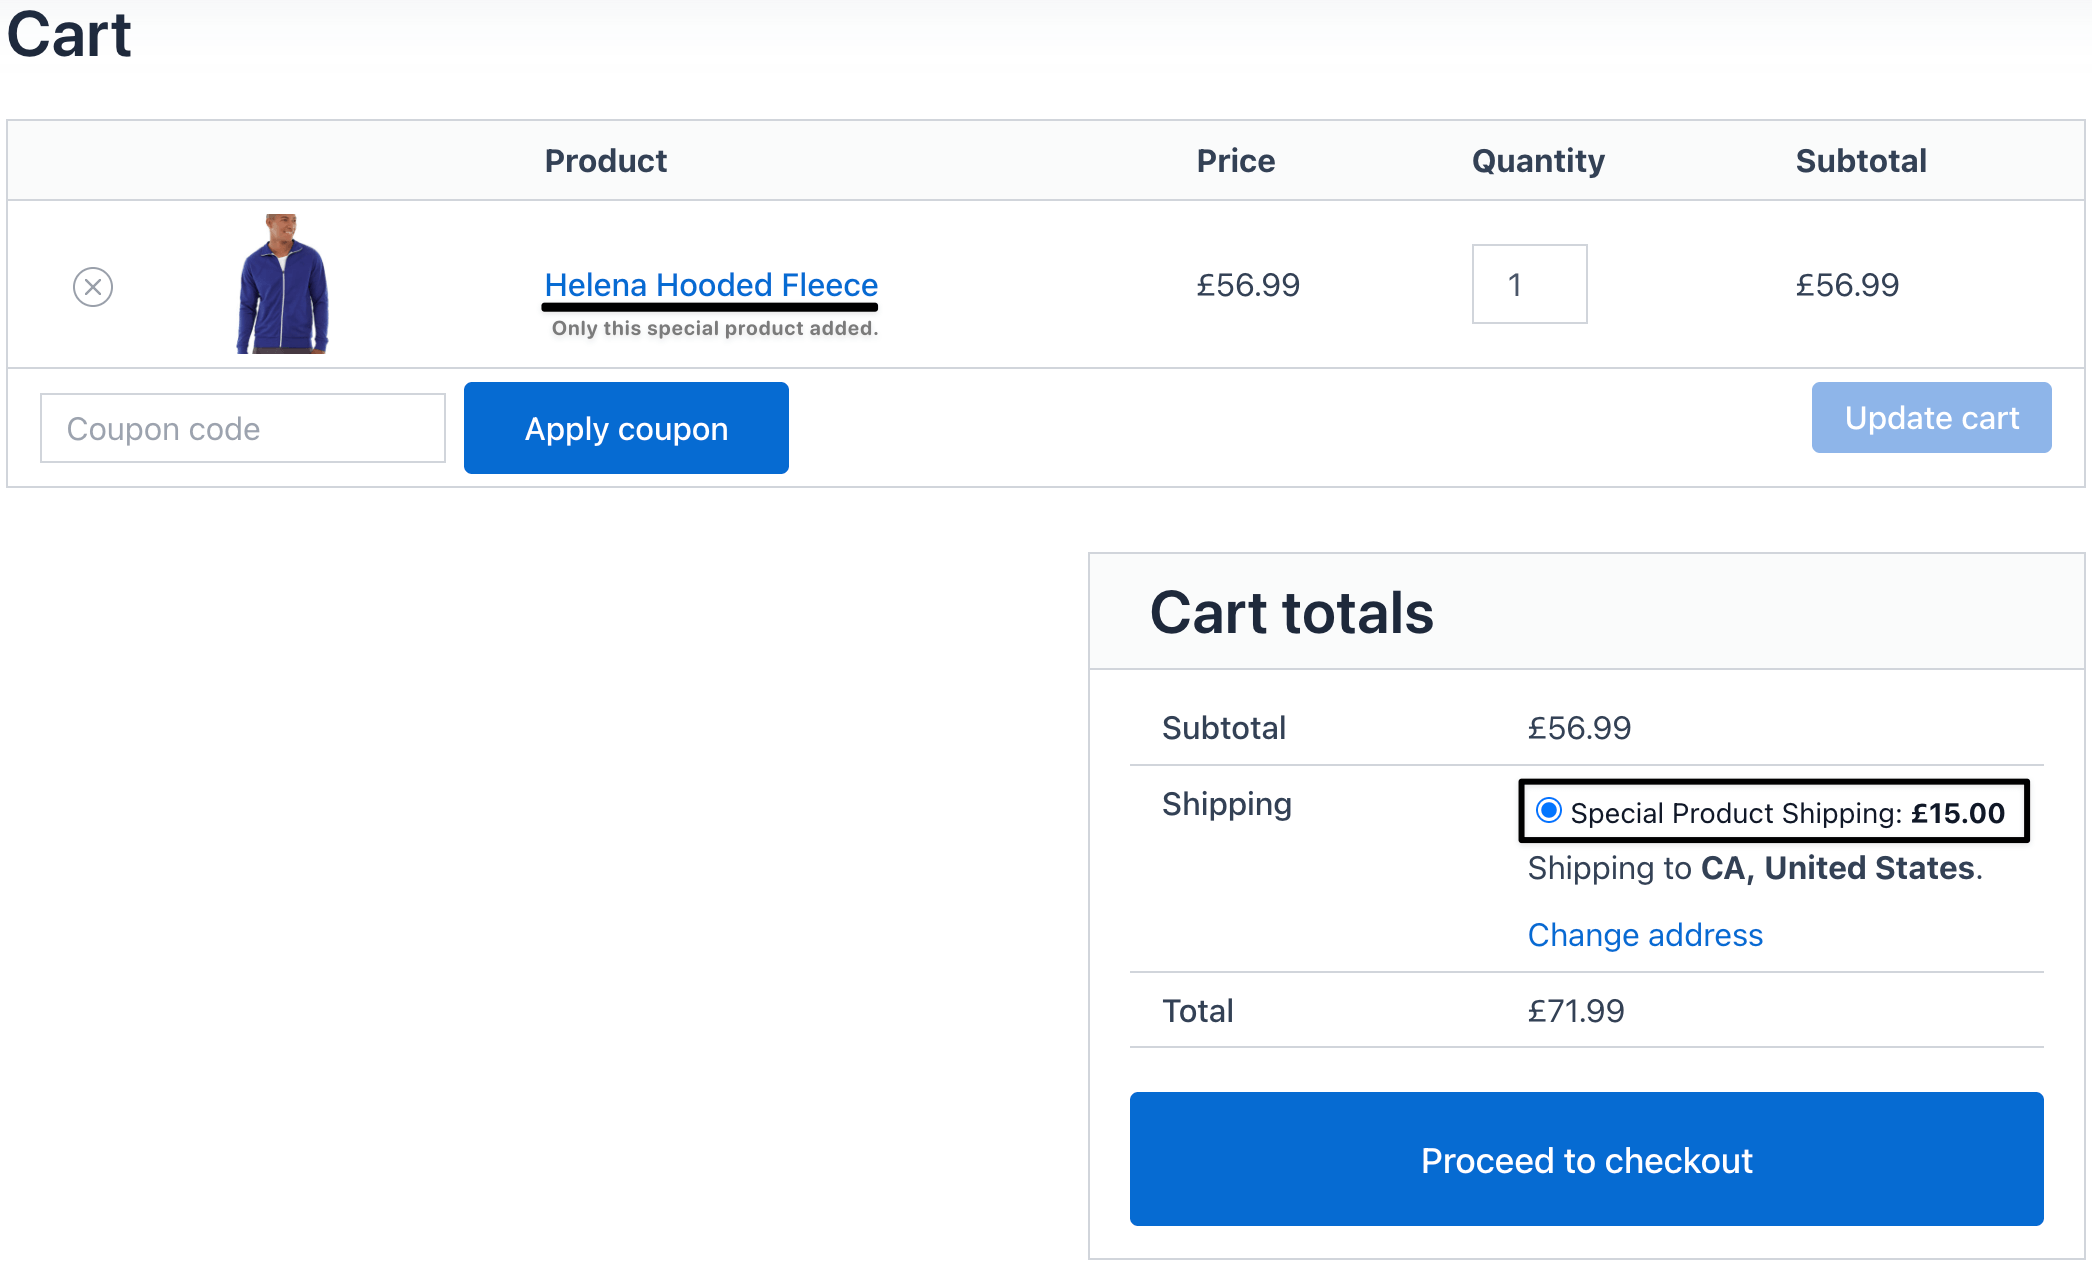Click the Update cart button
Screen dimensions: 2092x1268
[x=1931, y=417]
